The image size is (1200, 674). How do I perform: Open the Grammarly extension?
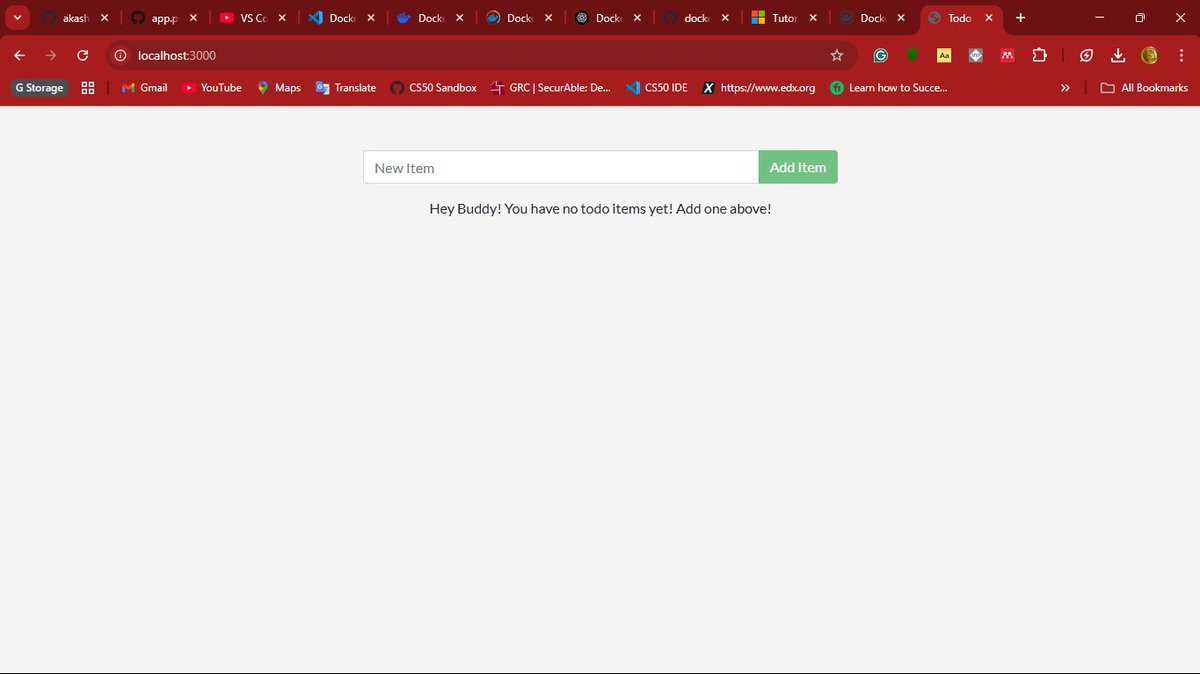[880, 55]
